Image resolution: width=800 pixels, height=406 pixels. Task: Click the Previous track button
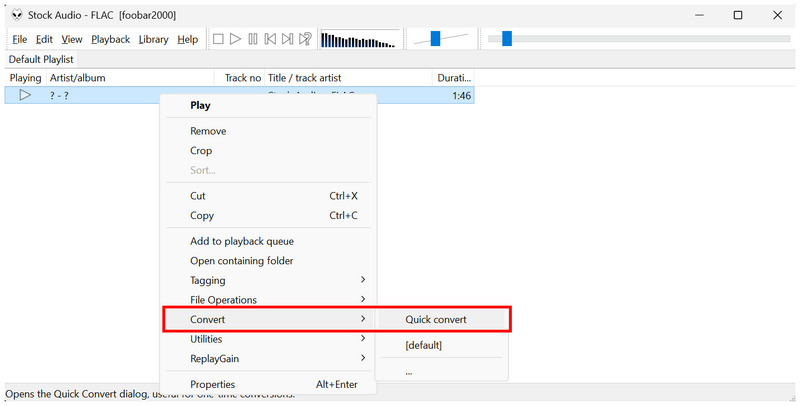pyautogui.click(x=270, y=39)
